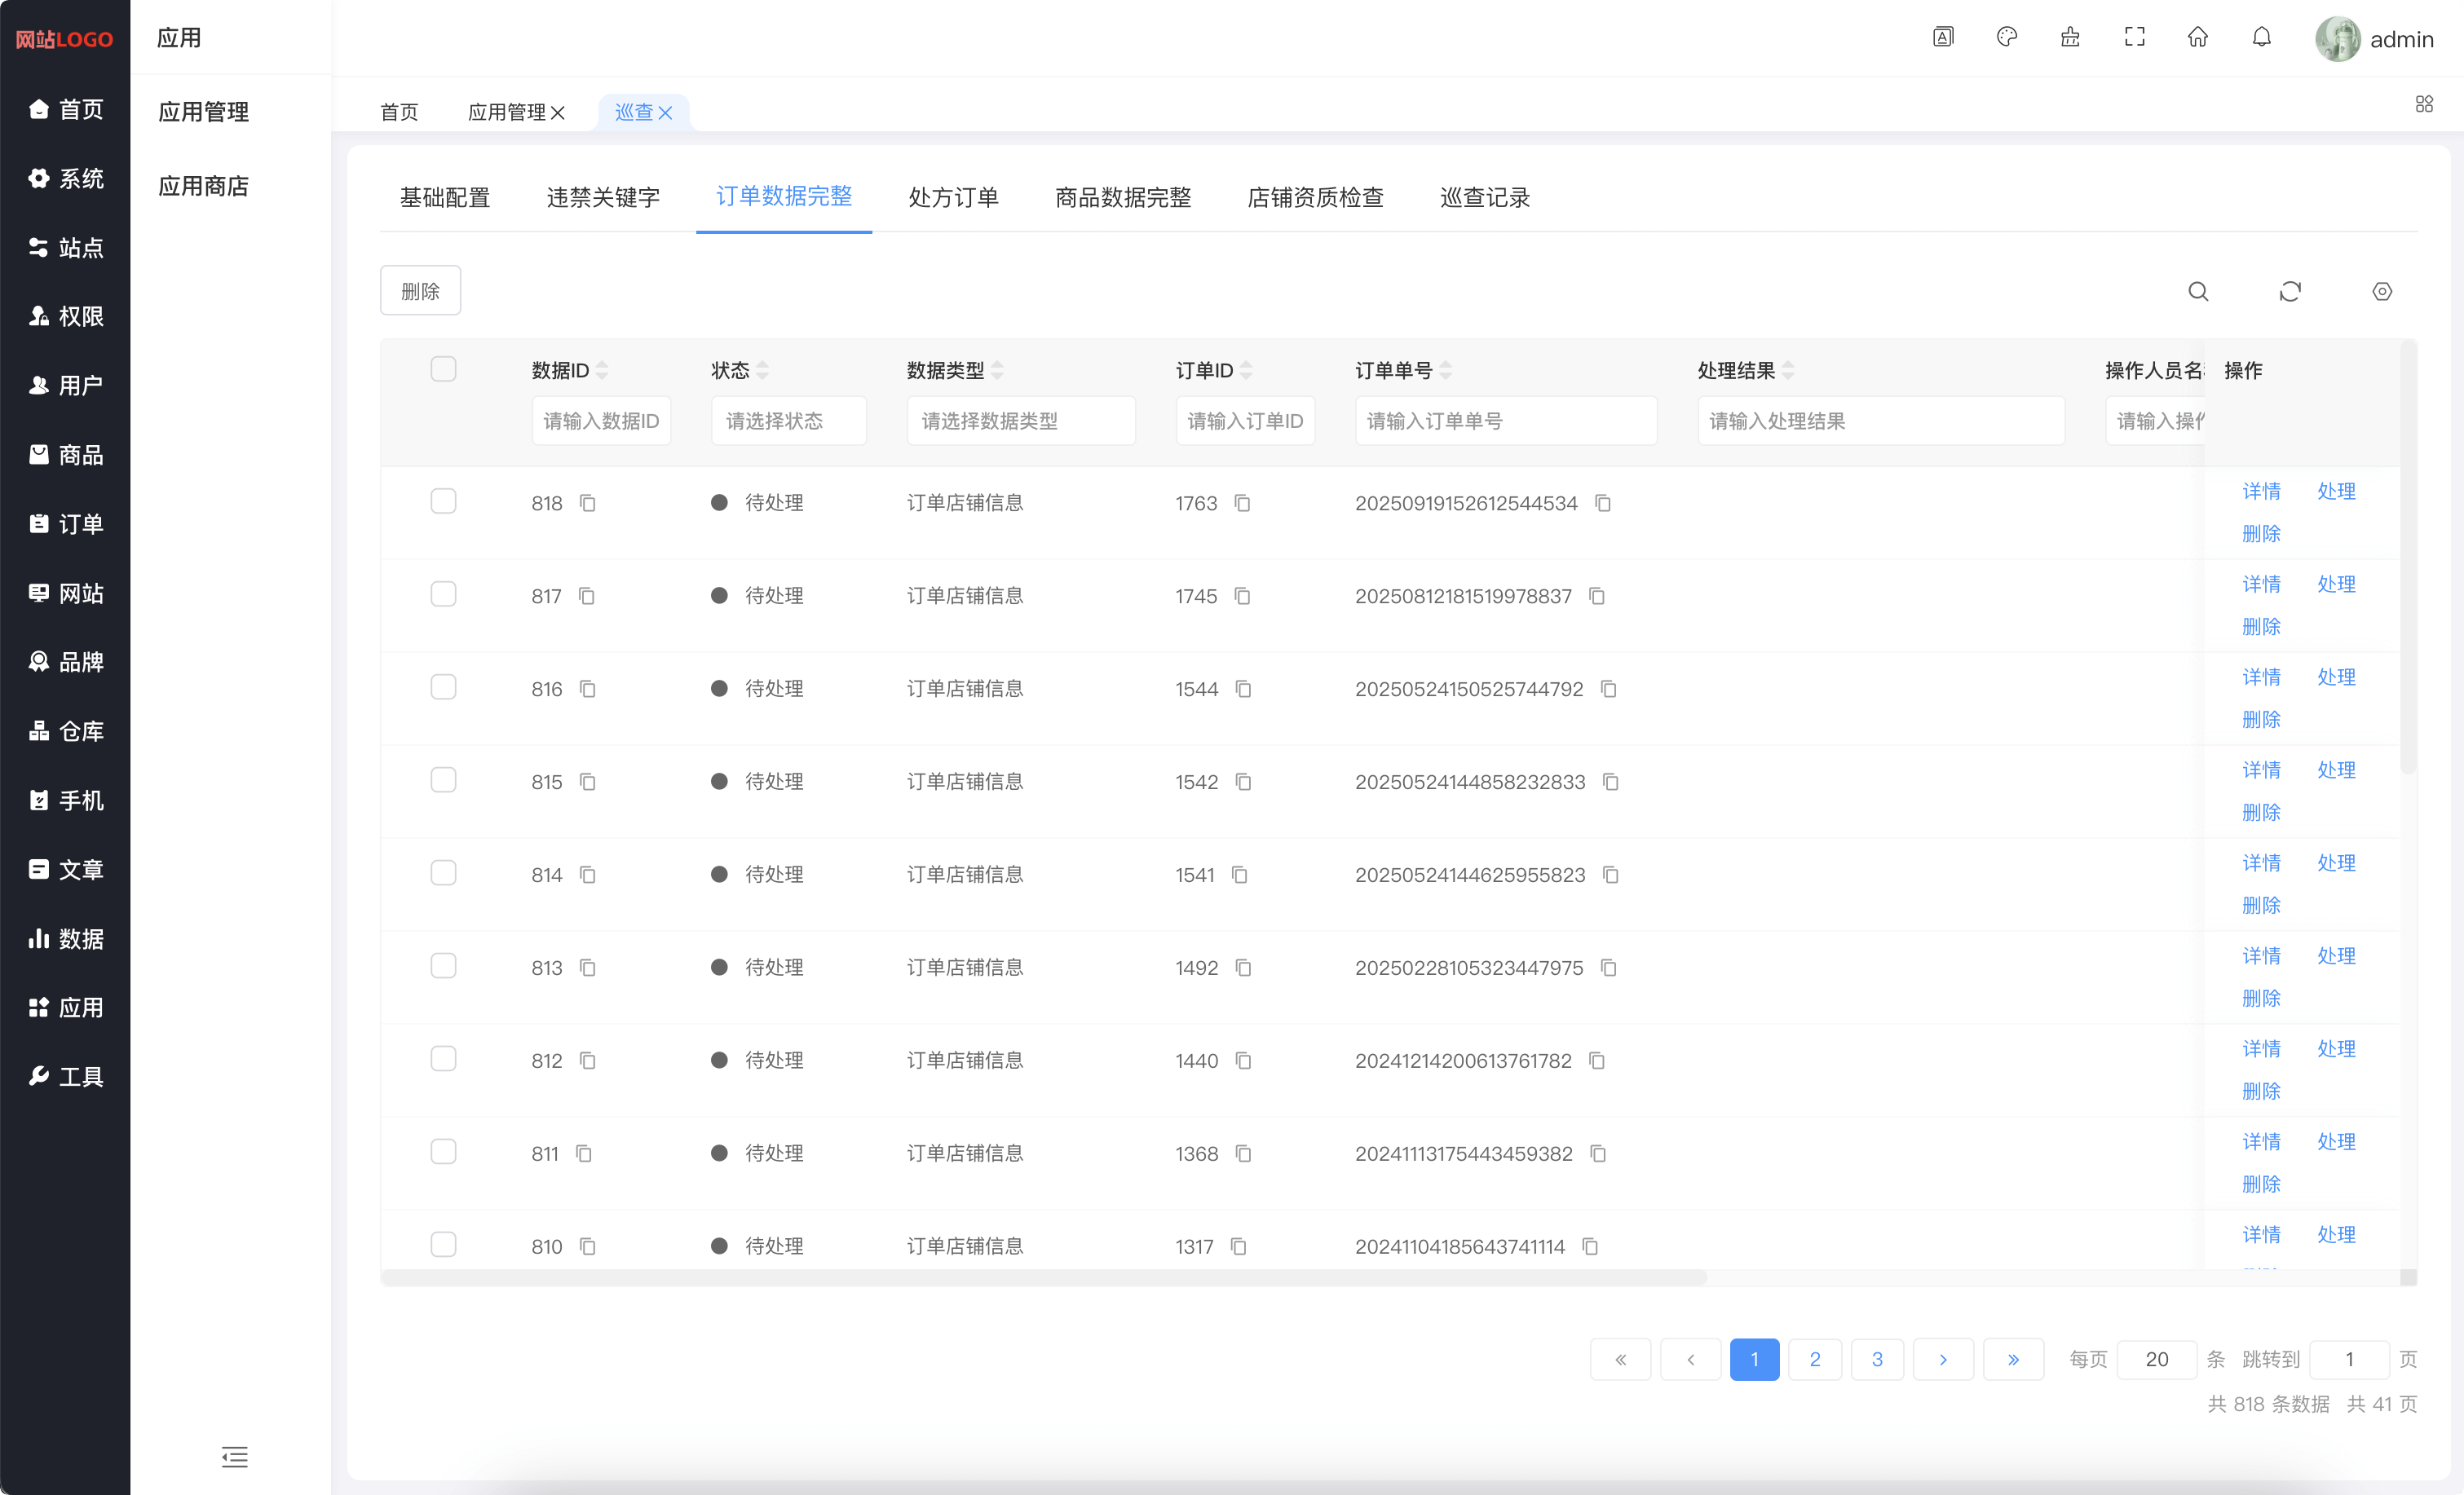Image resolution: width=2464 pixels, height=1495 pixels.
Task: Click the 请输入订单单号 input field
Action: [1505, 421]
